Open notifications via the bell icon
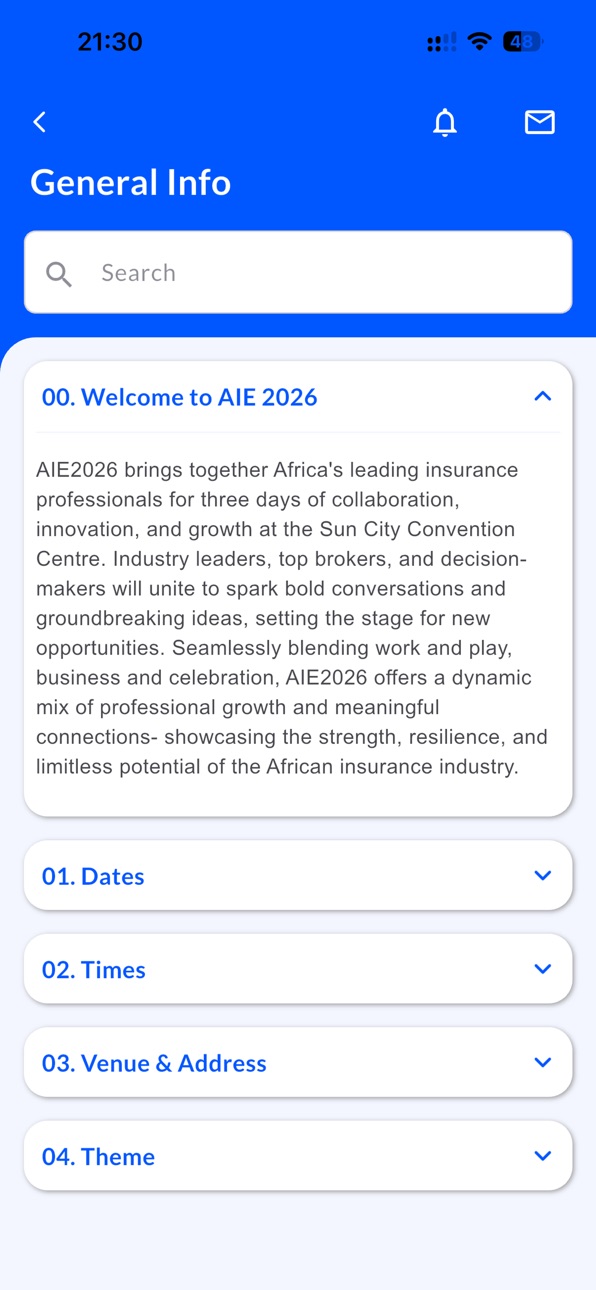This screenshot has width=596, height=1290. click(445, 122)
